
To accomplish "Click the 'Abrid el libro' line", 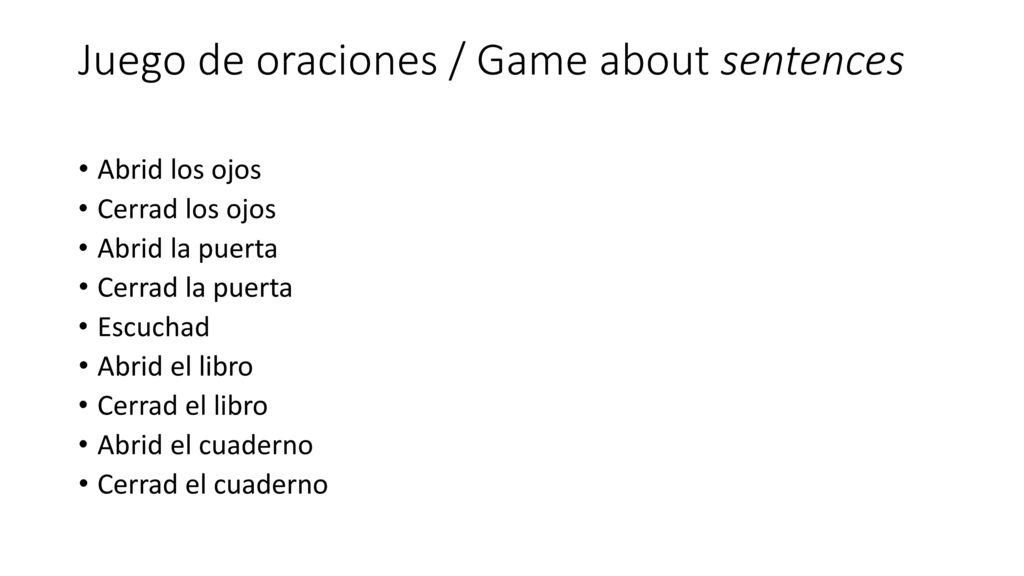I will pos(175,366).
